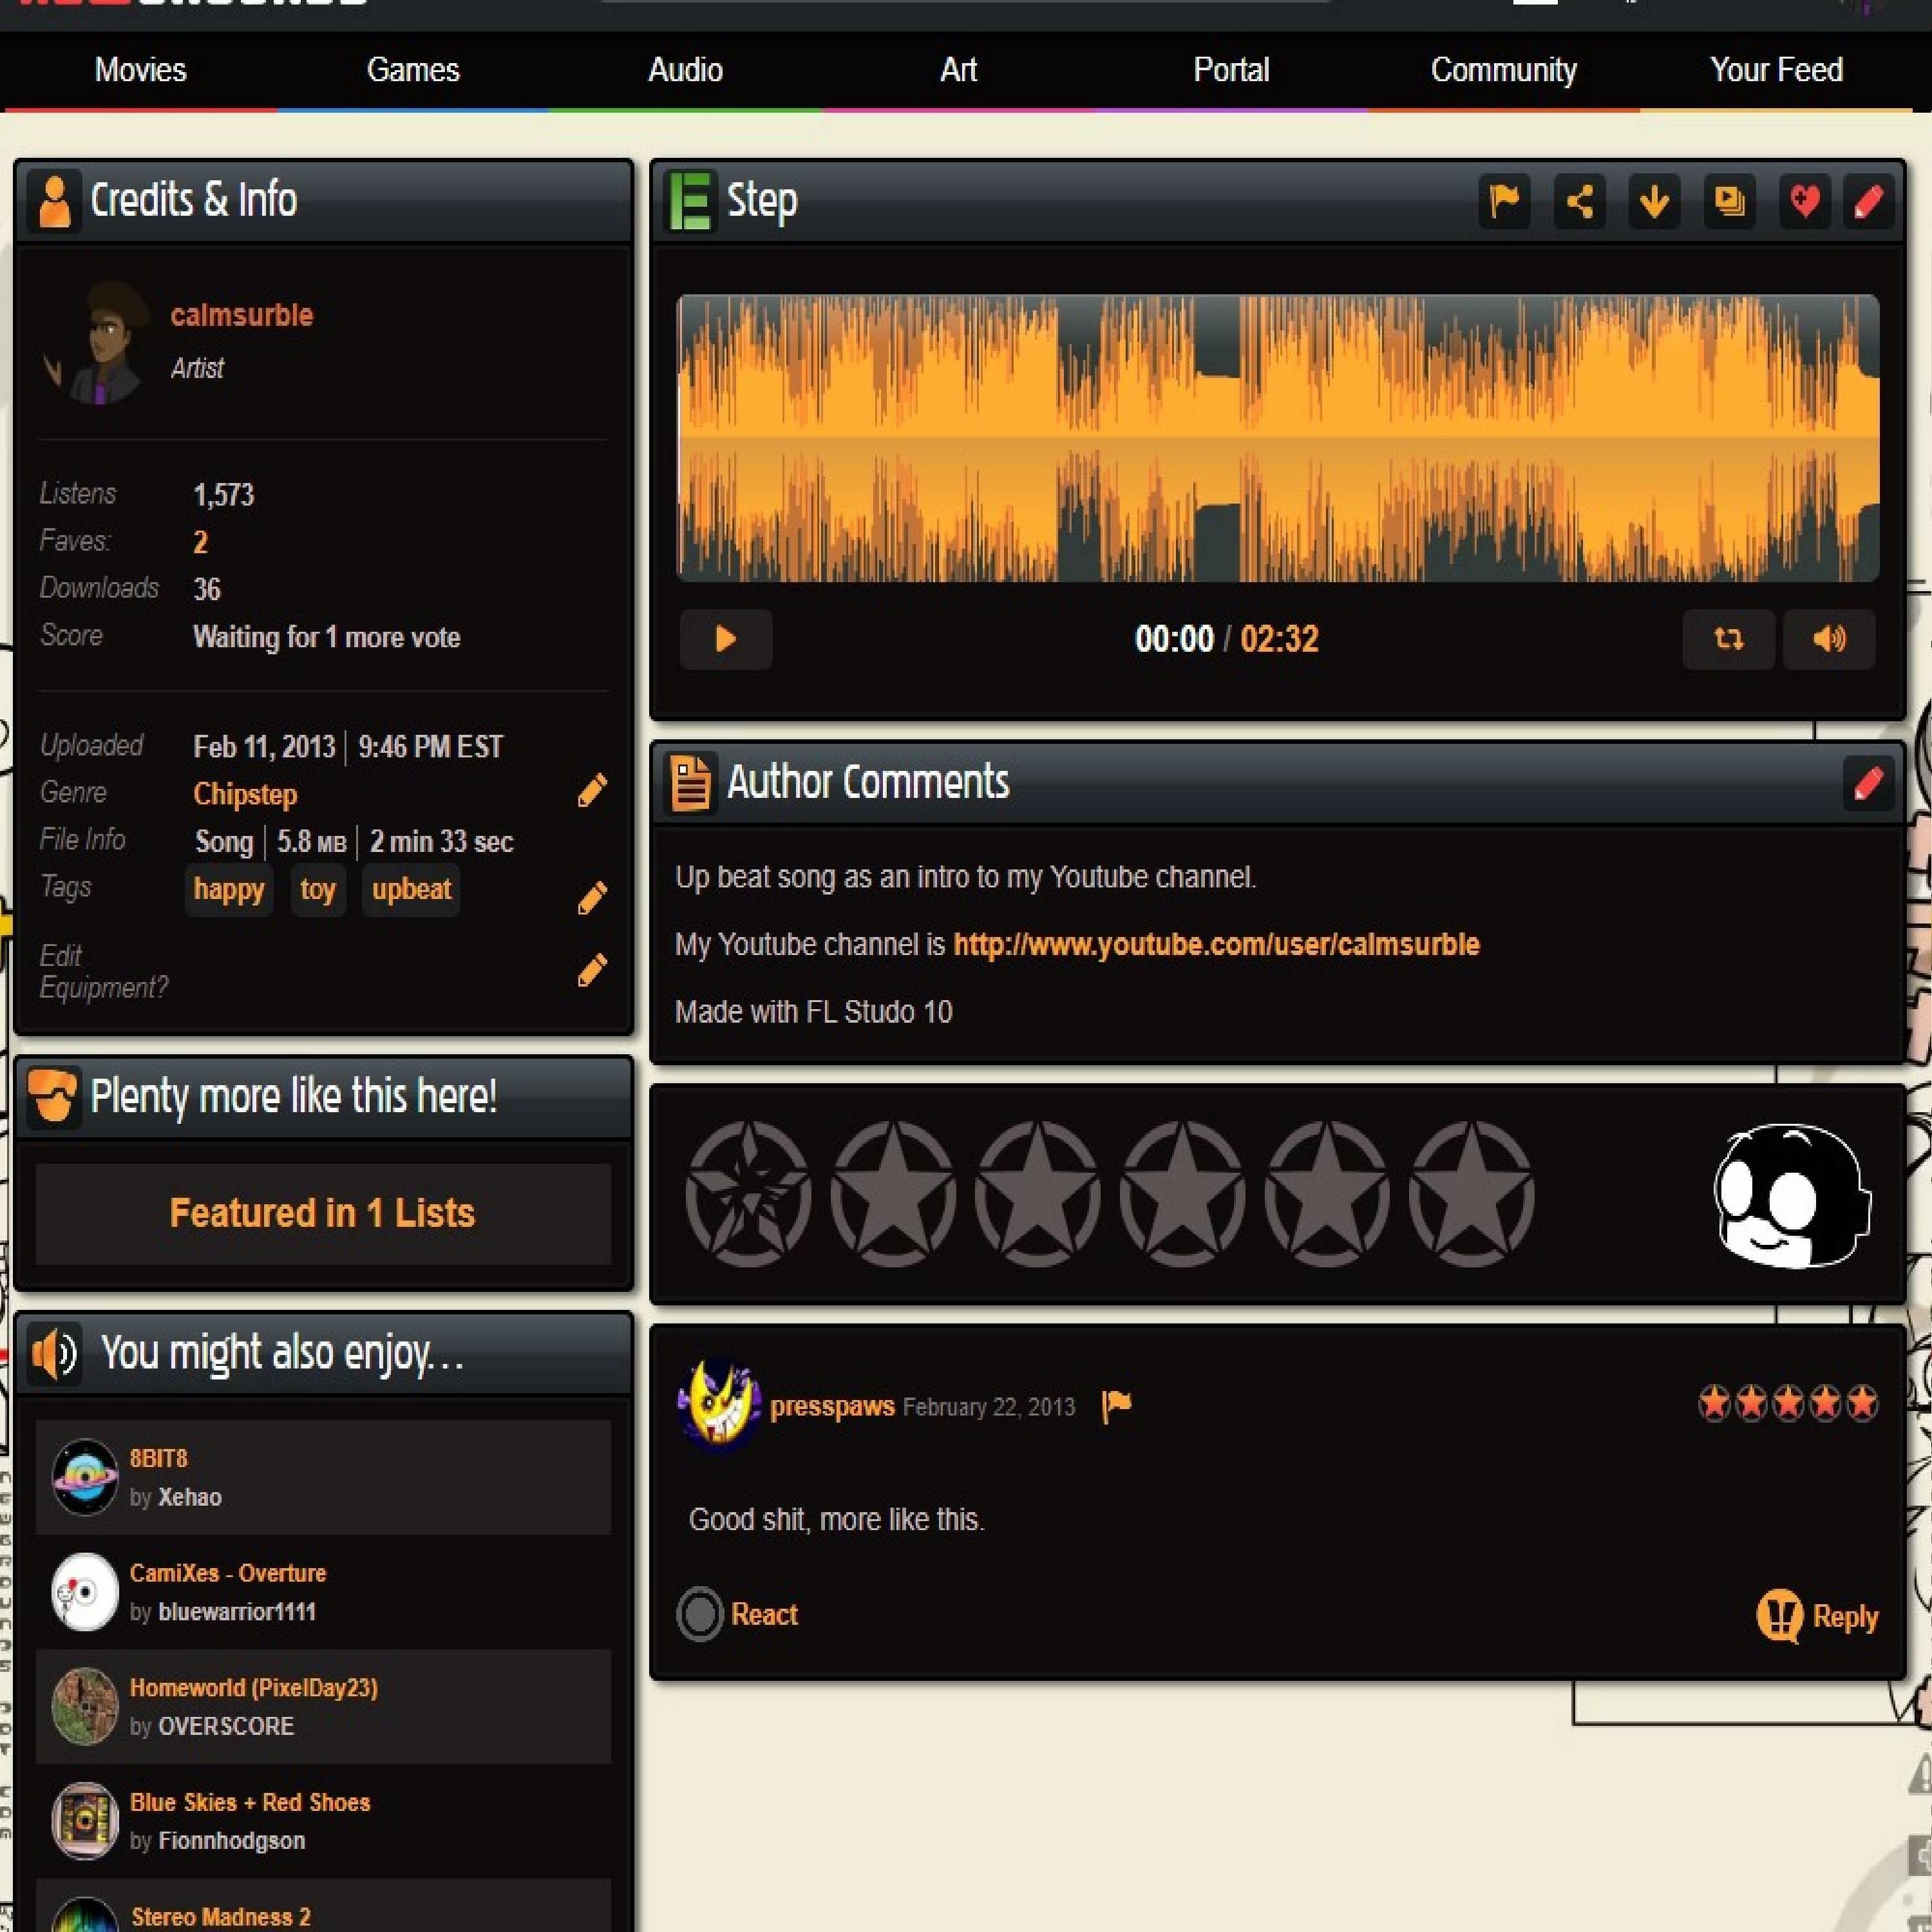Toggle loop playback button
The image size is (1932, 1932).
(1728, 639)
